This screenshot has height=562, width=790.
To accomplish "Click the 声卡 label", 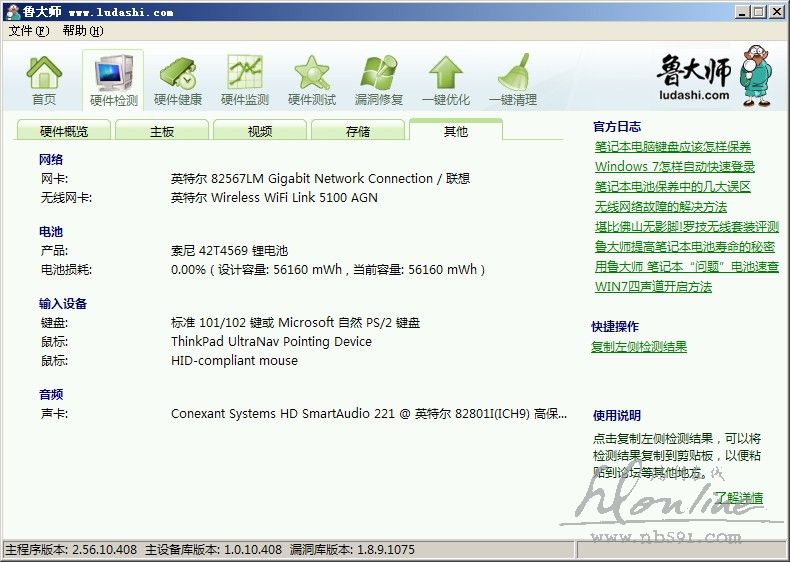I will [54, 414].
